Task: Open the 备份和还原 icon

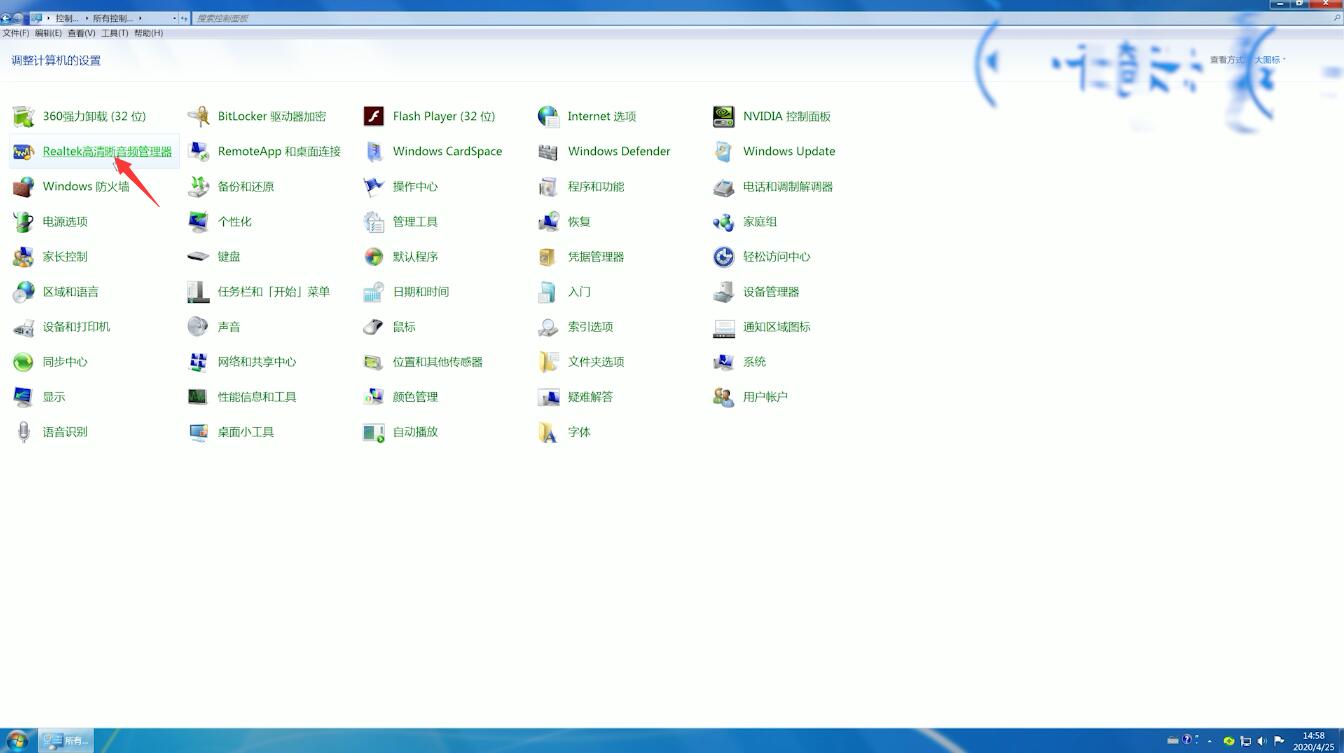Action: click(x=199, y=187)
